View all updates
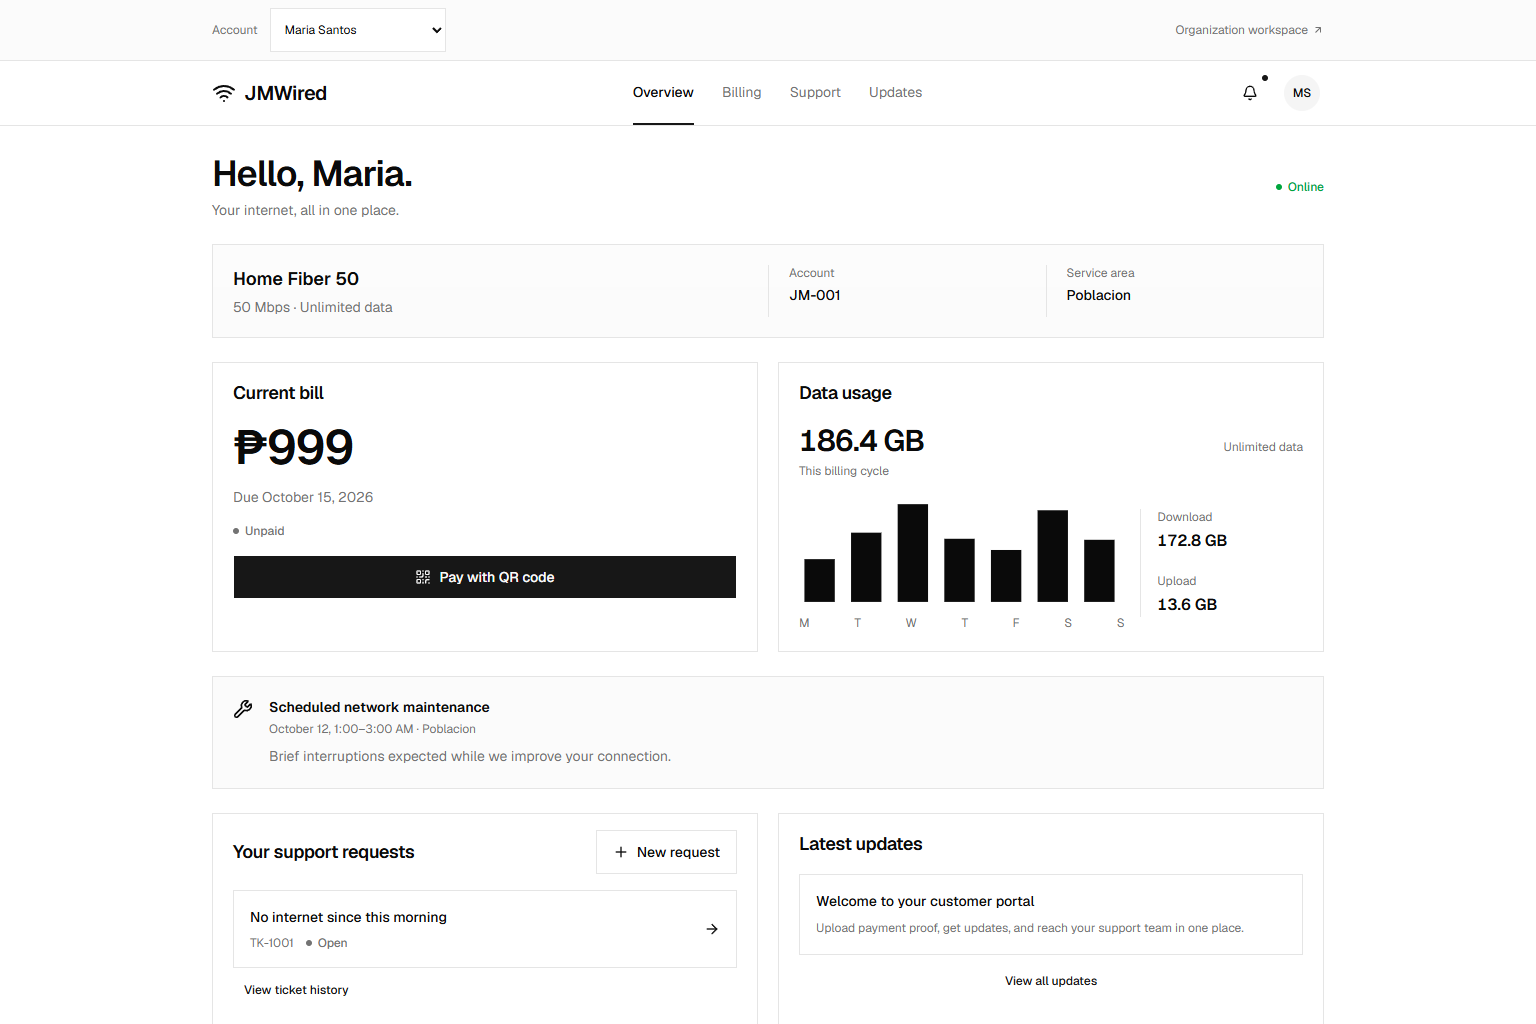 click(1051, 981)
